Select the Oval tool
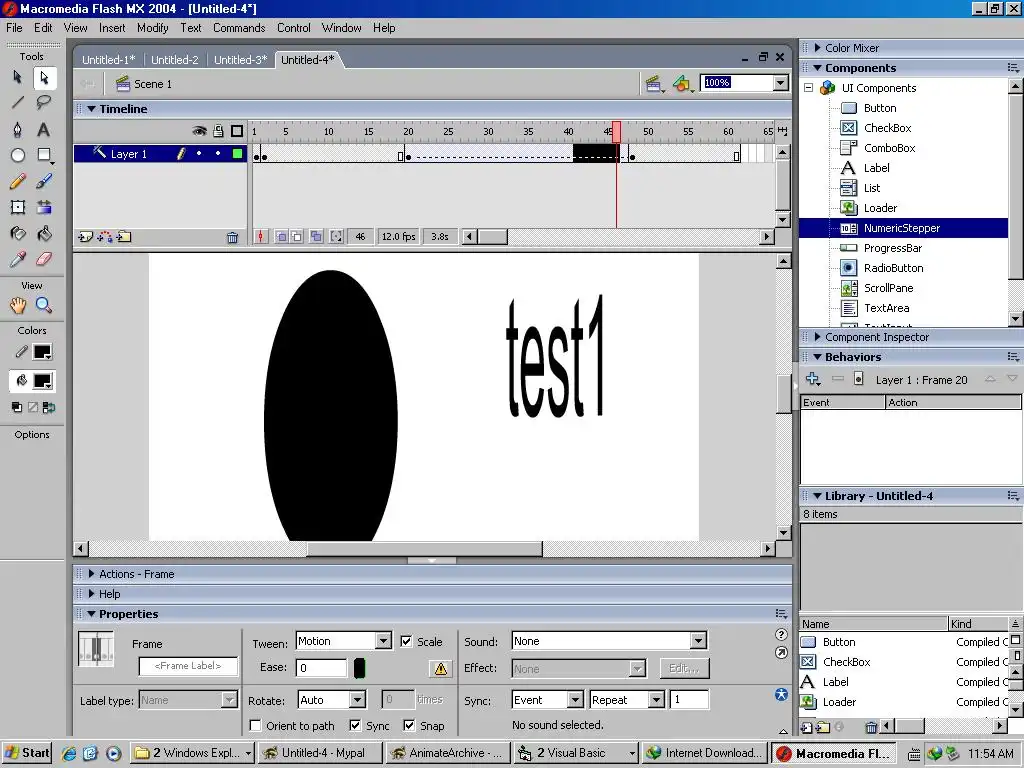 [18, 155]
